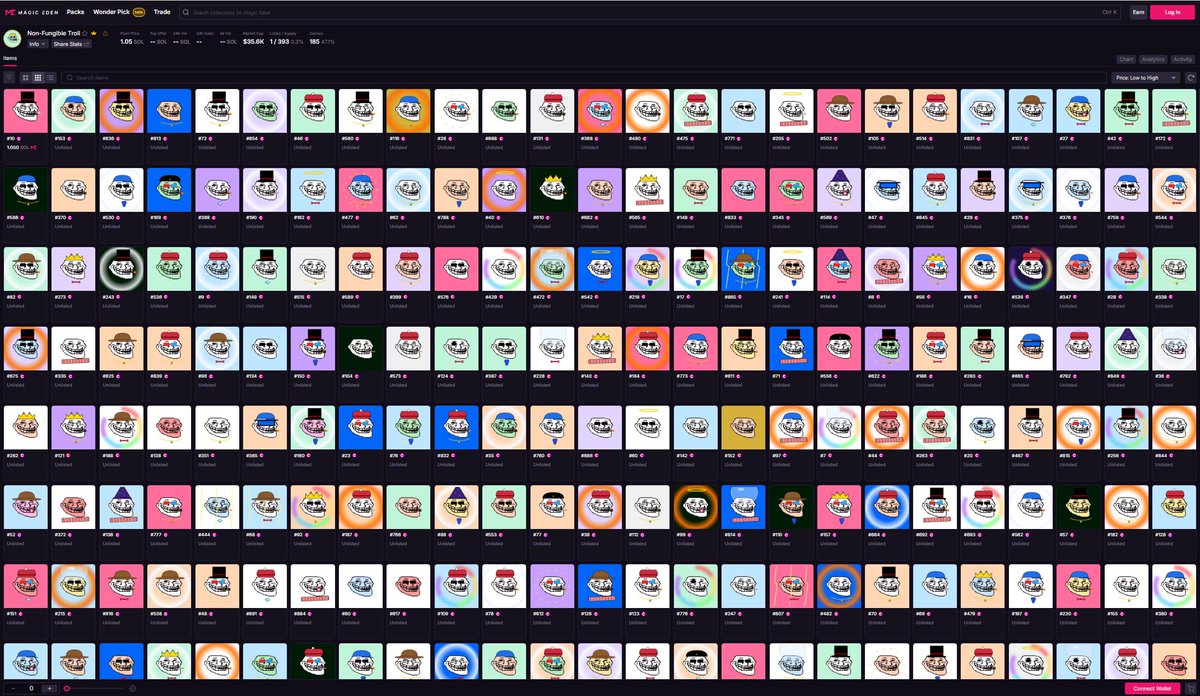Click the floor price value 1.05 SOL
This screenshot has height=696, width=1200.
[x=134, y=42]
